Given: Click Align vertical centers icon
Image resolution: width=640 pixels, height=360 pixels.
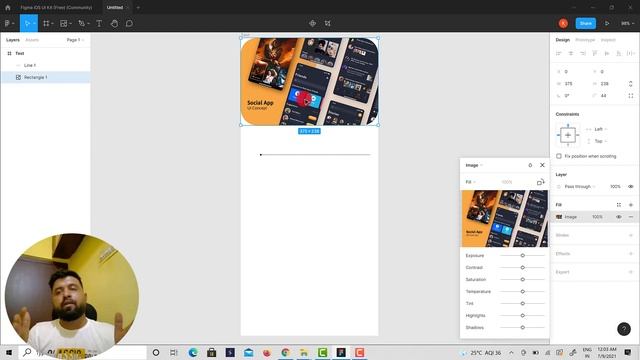Looking at the screenshot, I should pyautogui.click(x=607, y=53).
